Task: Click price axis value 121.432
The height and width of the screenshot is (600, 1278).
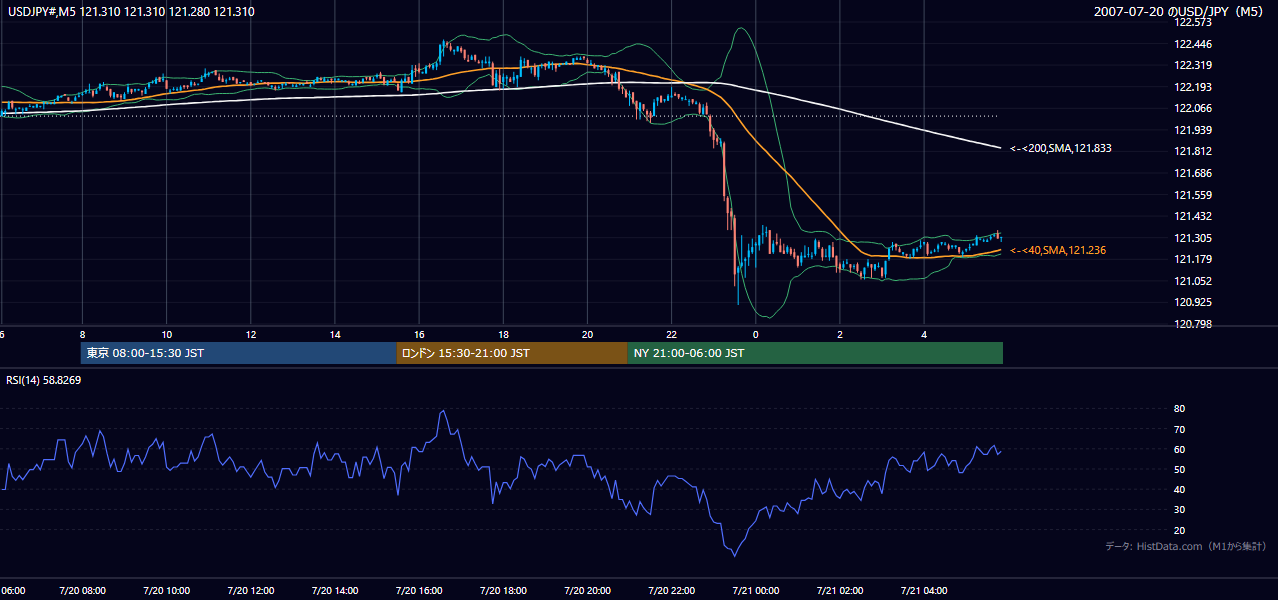Action: pos(1194,216)
